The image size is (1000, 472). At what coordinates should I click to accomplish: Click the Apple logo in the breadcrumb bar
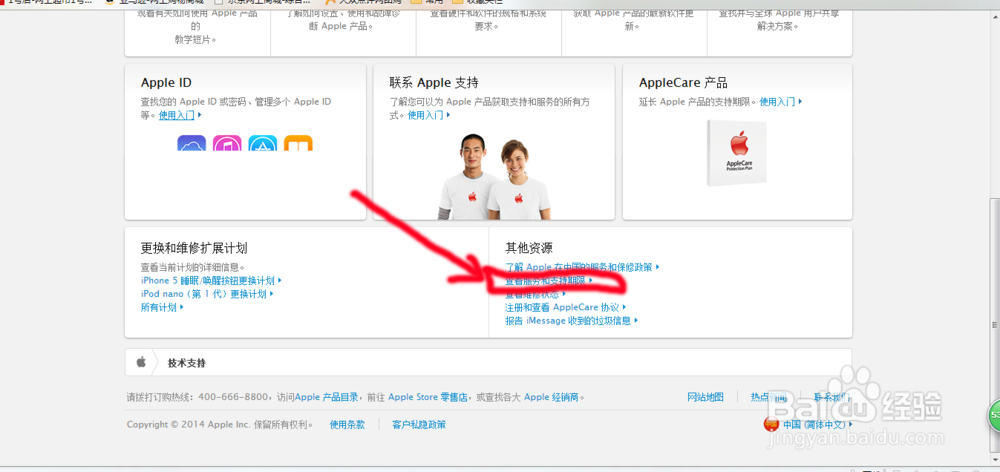click(x=141, y=362)
